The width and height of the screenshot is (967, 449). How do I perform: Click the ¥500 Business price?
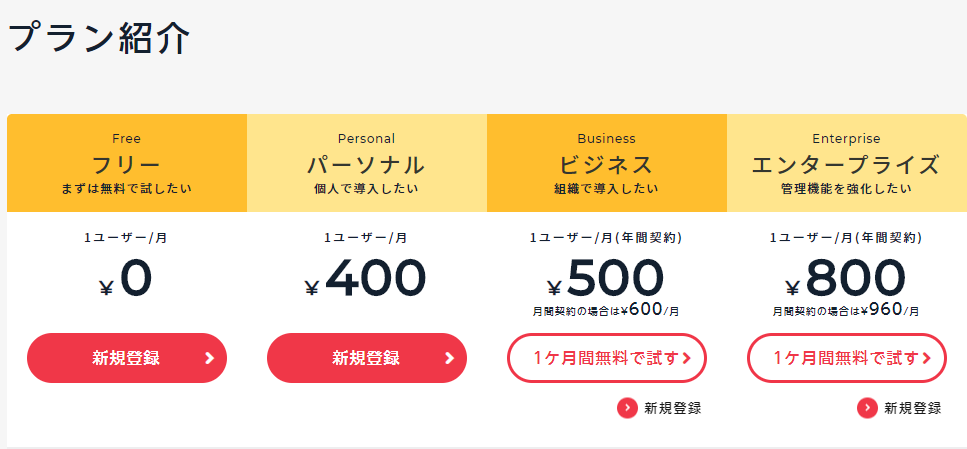[606, 279]
